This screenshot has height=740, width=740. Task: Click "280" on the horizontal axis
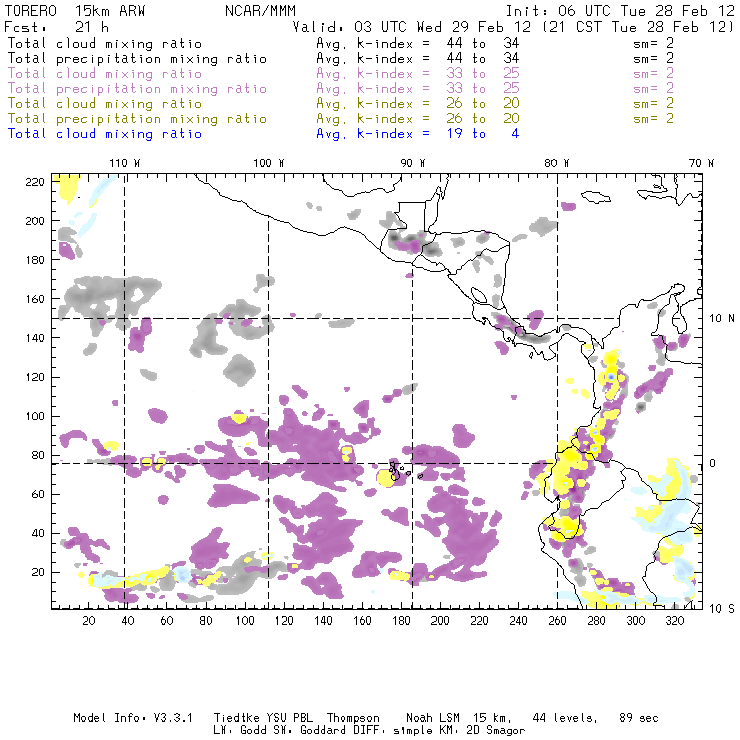coord(596,621)
